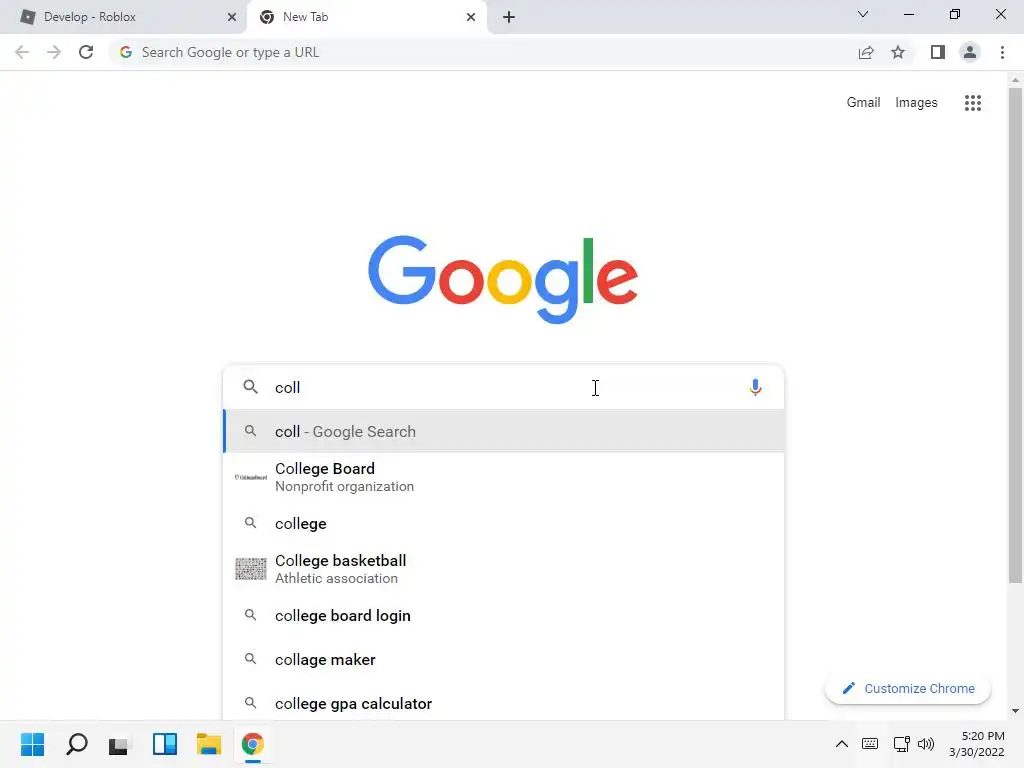Viewport: 1024px width, 768px height.
Task: Click the browser forward arrow
Action: coord(54,52)
